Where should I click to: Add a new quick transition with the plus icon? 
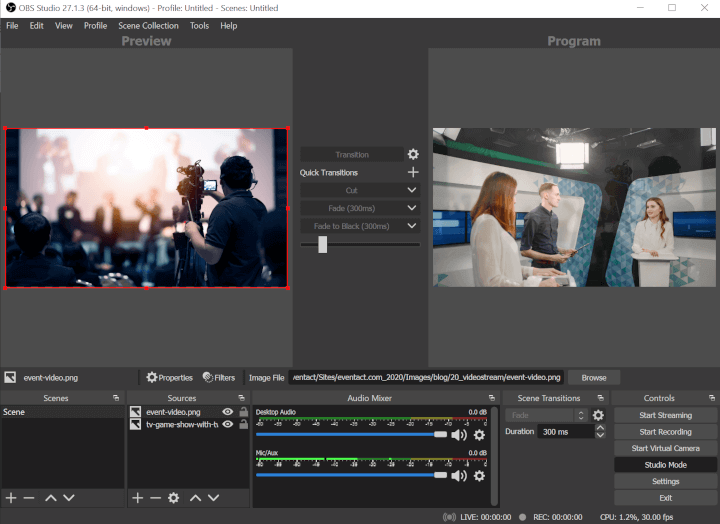click(x=413, y=173)
